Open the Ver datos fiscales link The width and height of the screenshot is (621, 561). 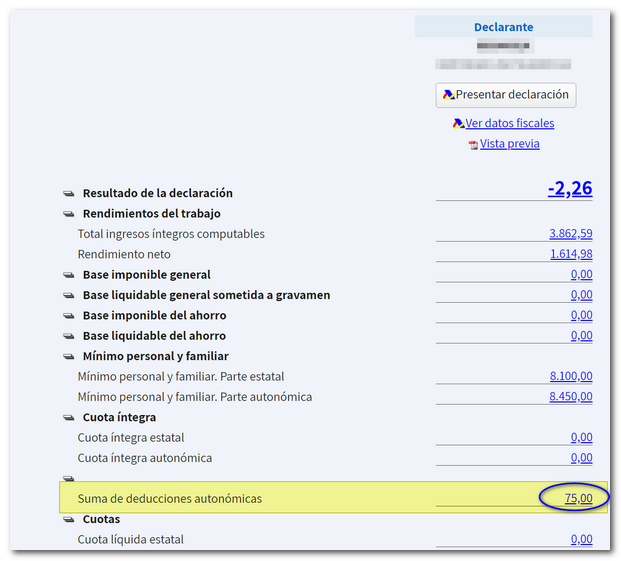click(x=509, y=124)
